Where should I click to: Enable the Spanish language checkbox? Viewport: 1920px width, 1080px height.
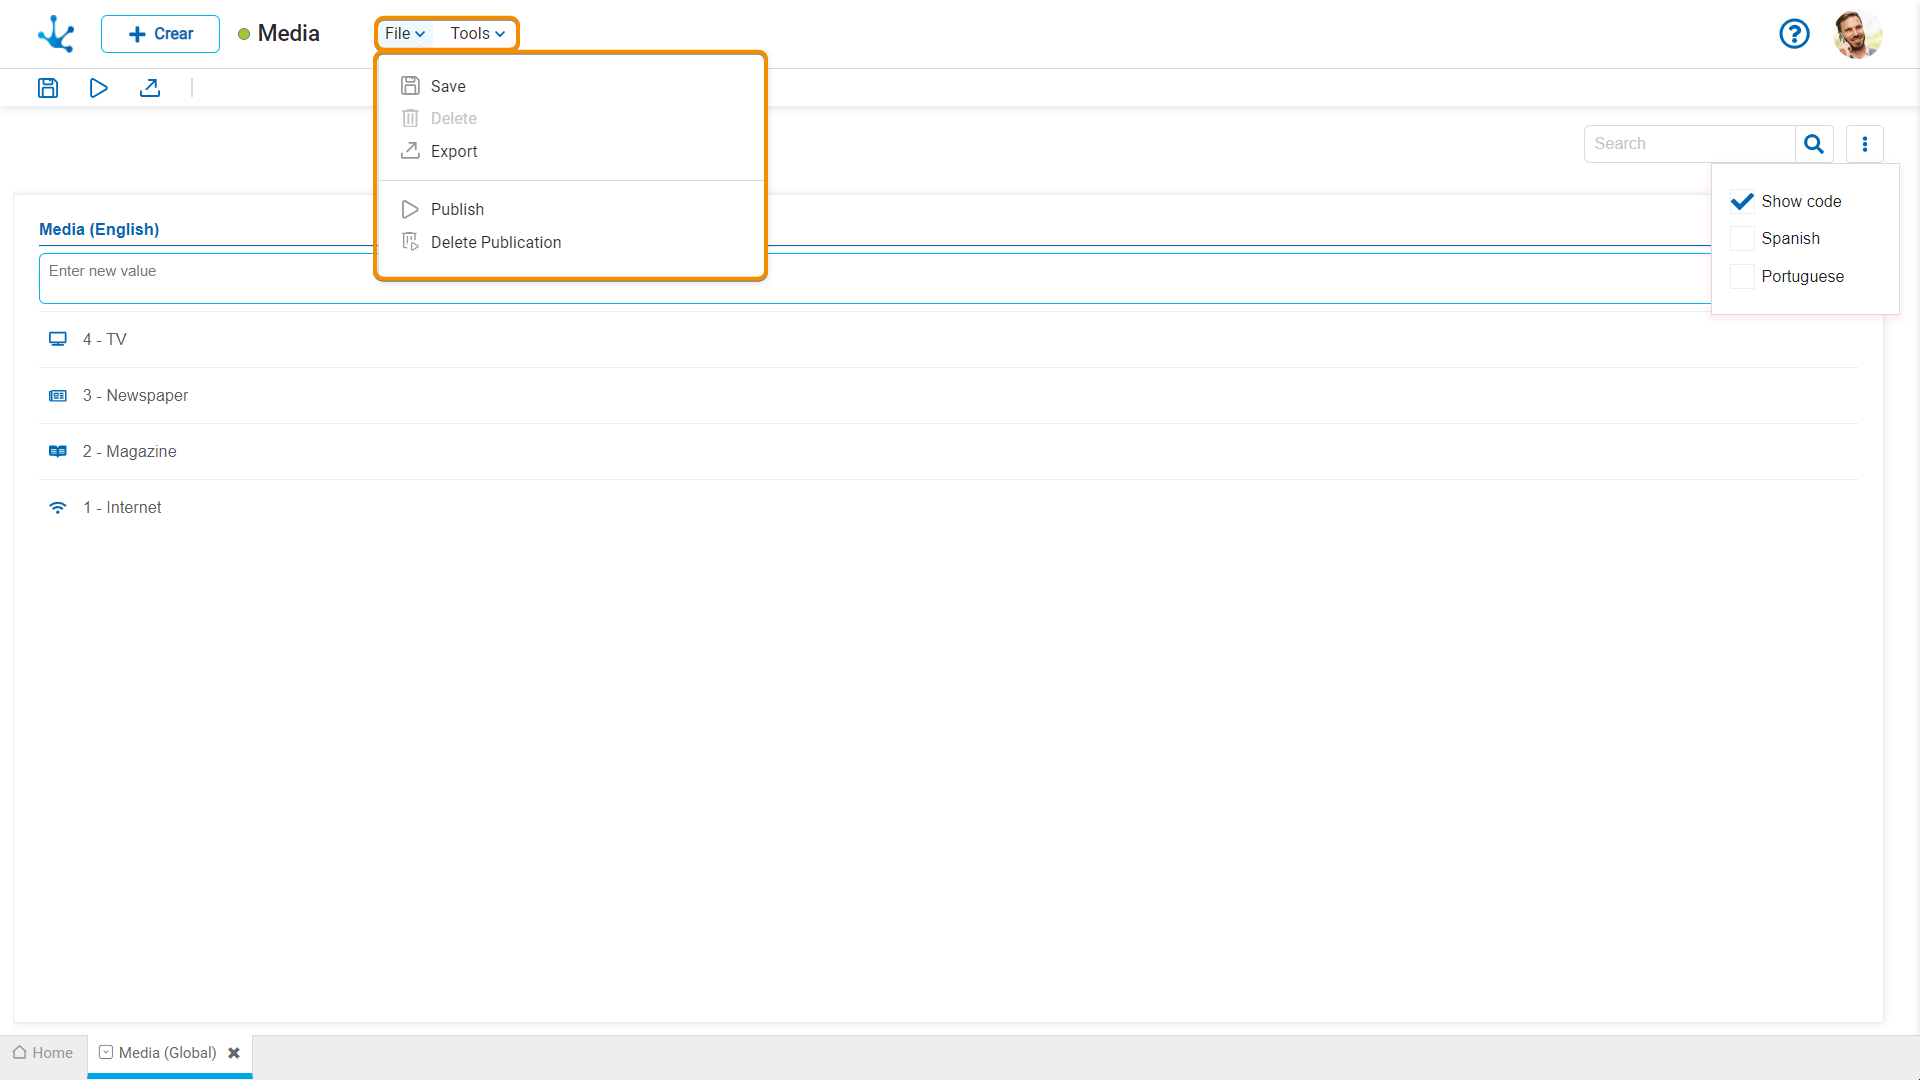(x=1742, y=239)
